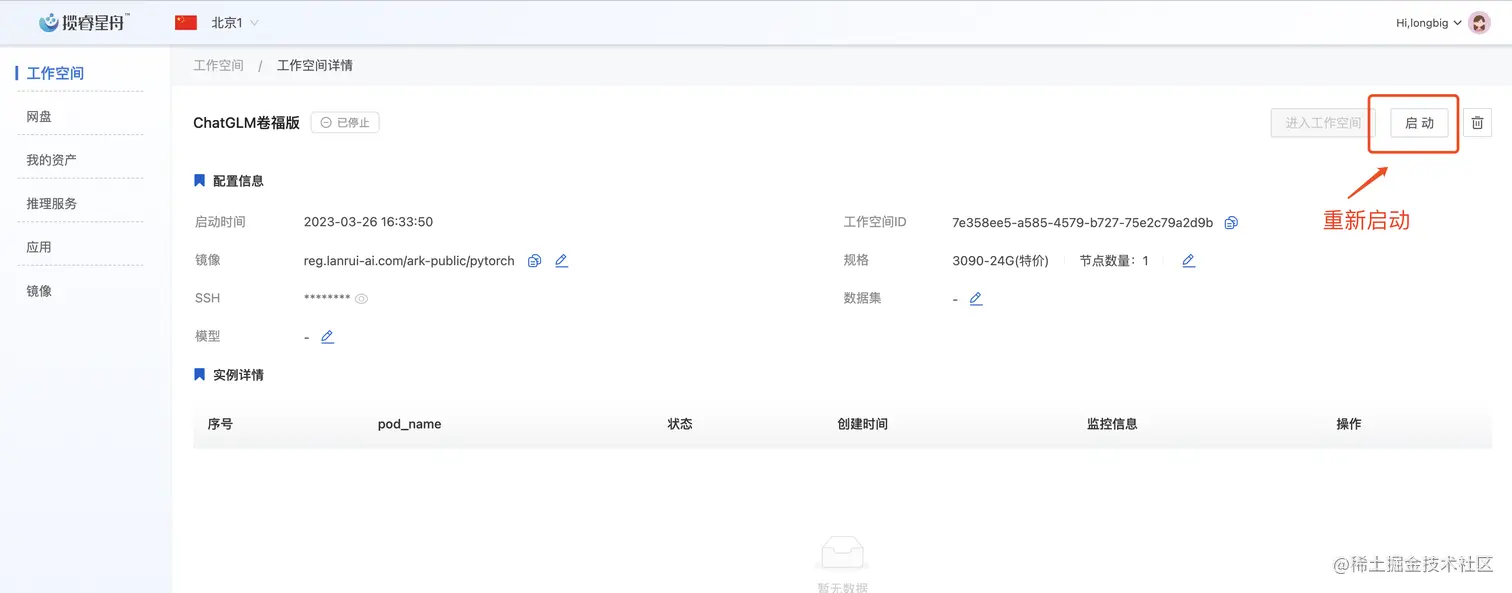Image resolution: width=1512 pixels, height=593 pixels.
Task: Click the masked SSH ******** value
Action: tap(327, 299)
